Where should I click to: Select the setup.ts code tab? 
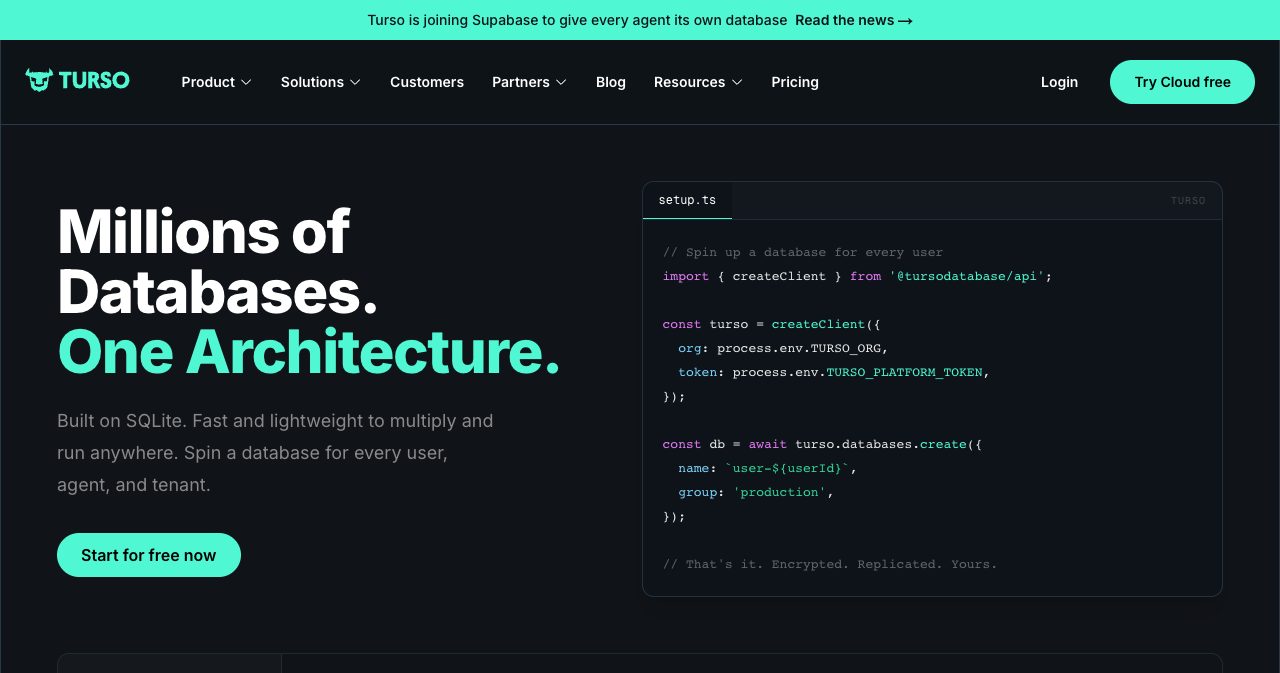pos(687,200)
